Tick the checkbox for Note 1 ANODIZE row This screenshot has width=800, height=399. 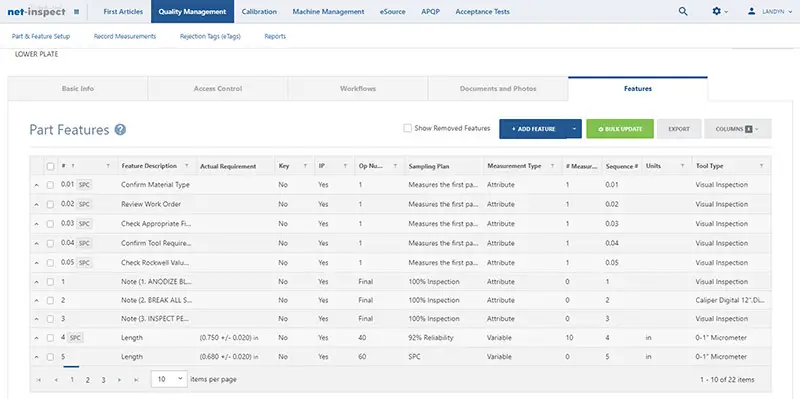(50, 282)
